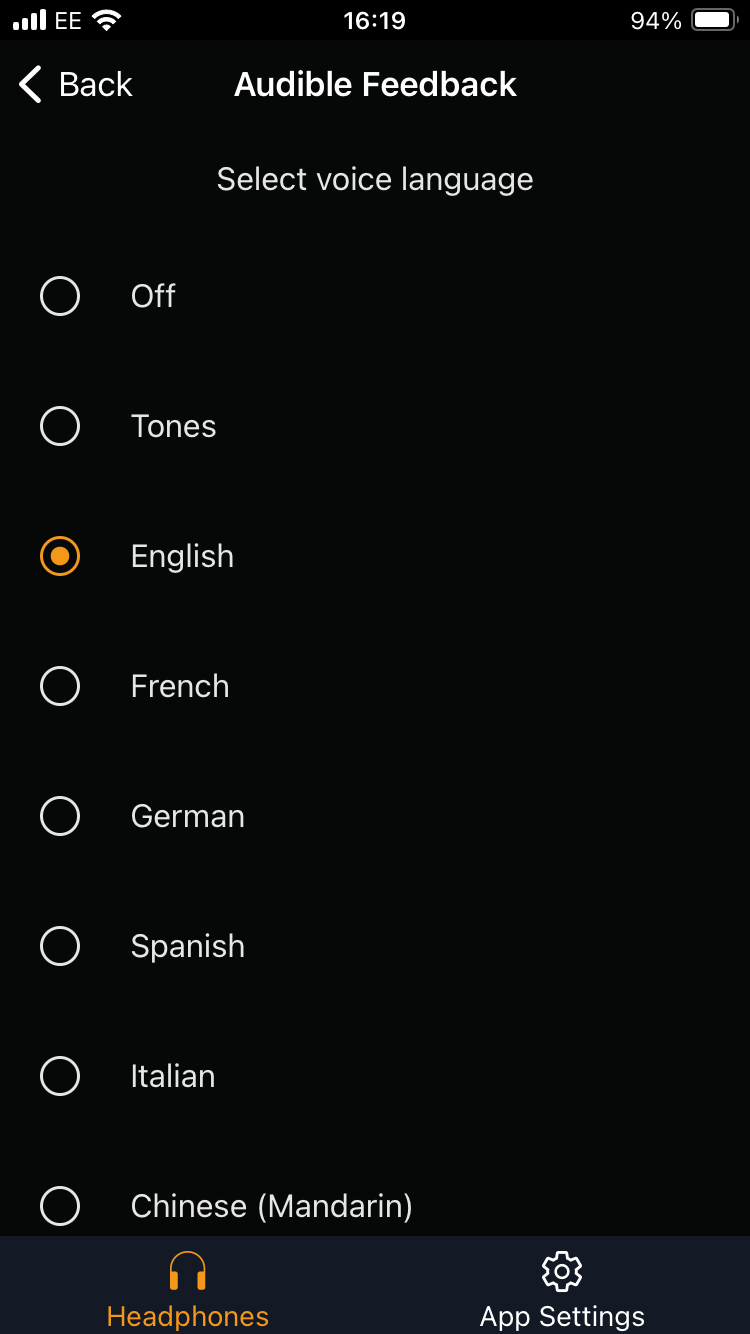
Task: Open the App Settings tab label
Action: (562, 1316)
